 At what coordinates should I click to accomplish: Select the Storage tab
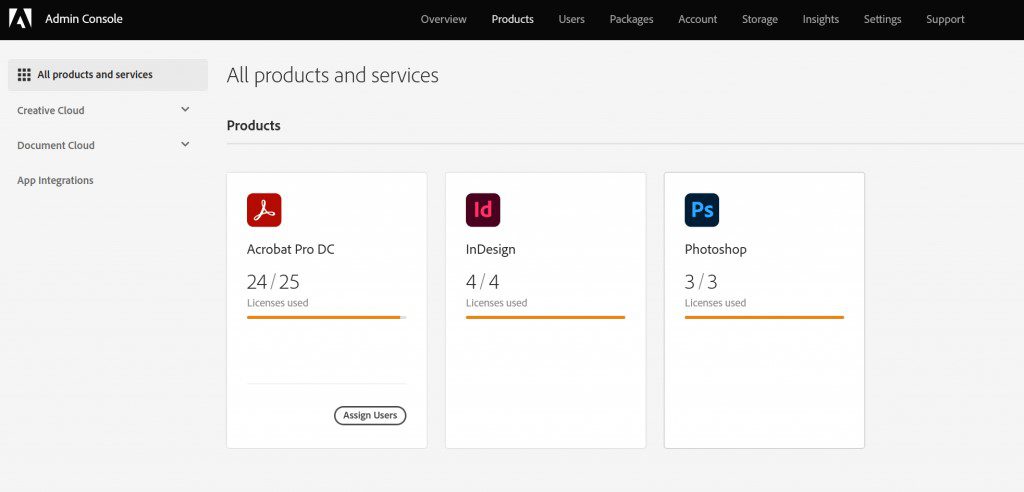(x=759, y=19)
